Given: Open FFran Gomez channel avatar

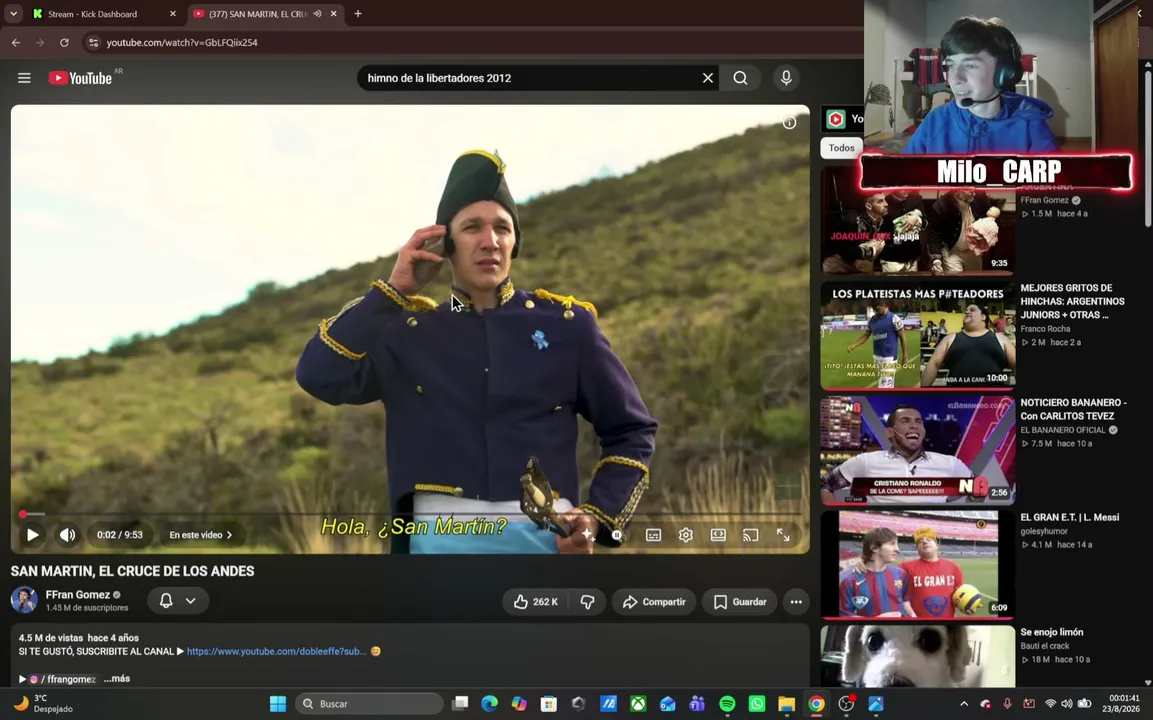Looking at the screenshot, I should 24,600.
